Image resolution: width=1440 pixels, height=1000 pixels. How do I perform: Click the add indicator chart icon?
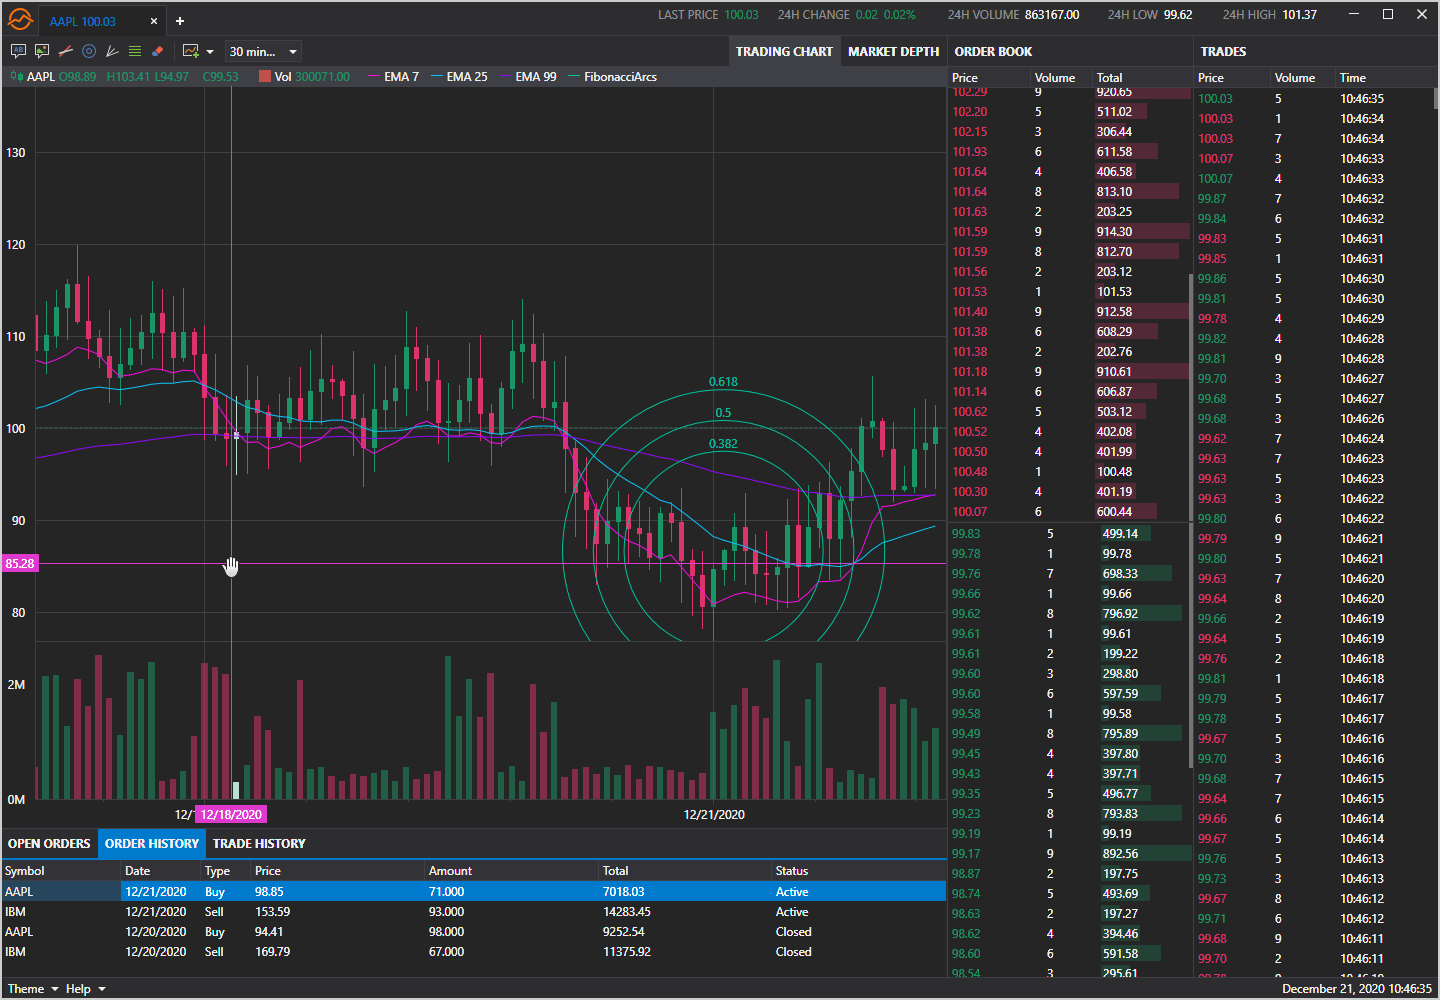point(190,51)
